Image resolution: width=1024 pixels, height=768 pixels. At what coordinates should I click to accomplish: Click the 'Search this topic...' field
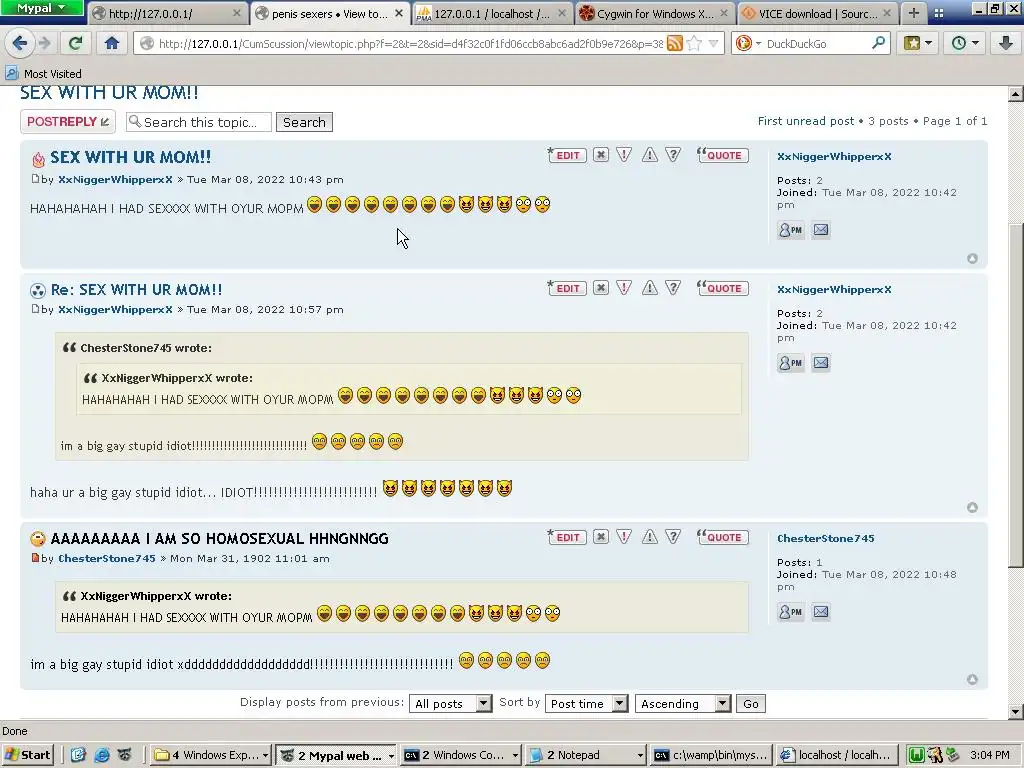click(199, 122)
